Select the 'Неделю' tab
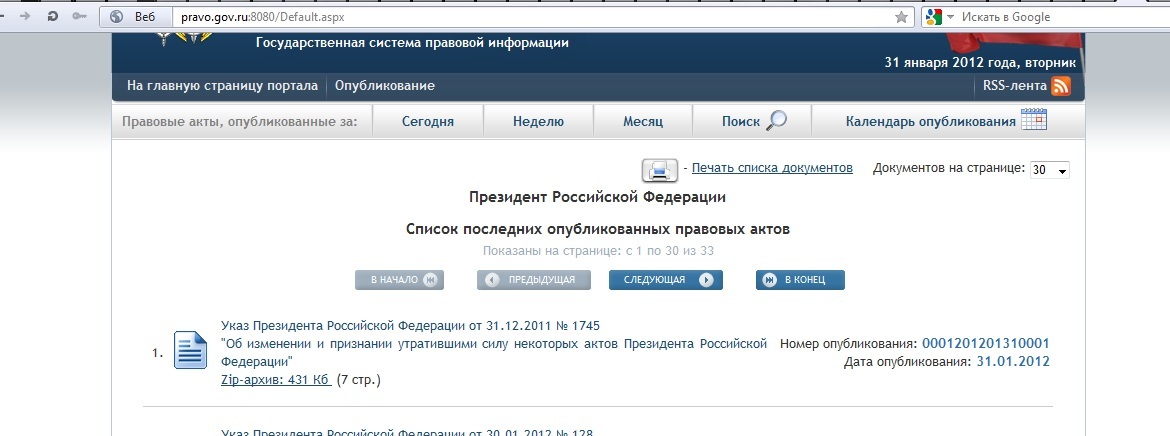The image size is (1170, 436). click(538, 121)
